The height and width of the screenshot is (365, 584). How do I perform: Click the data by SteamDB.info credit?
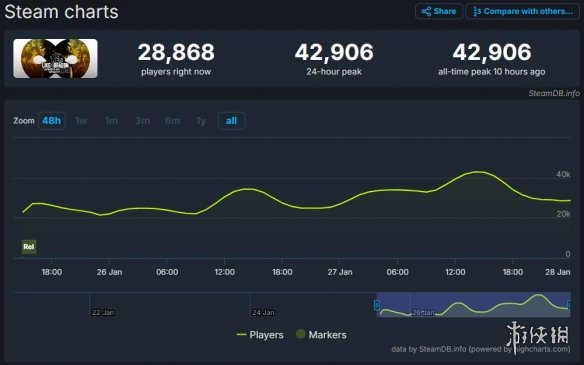point(480,349)
